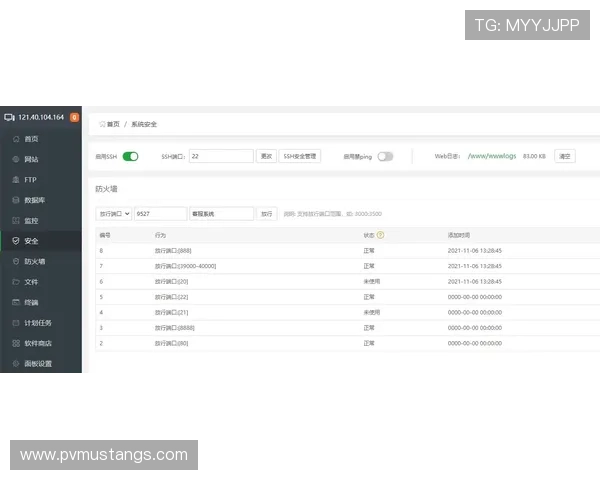
Task: Select the firewall row 放行端口:[8888]
Action: pos(347,328)
